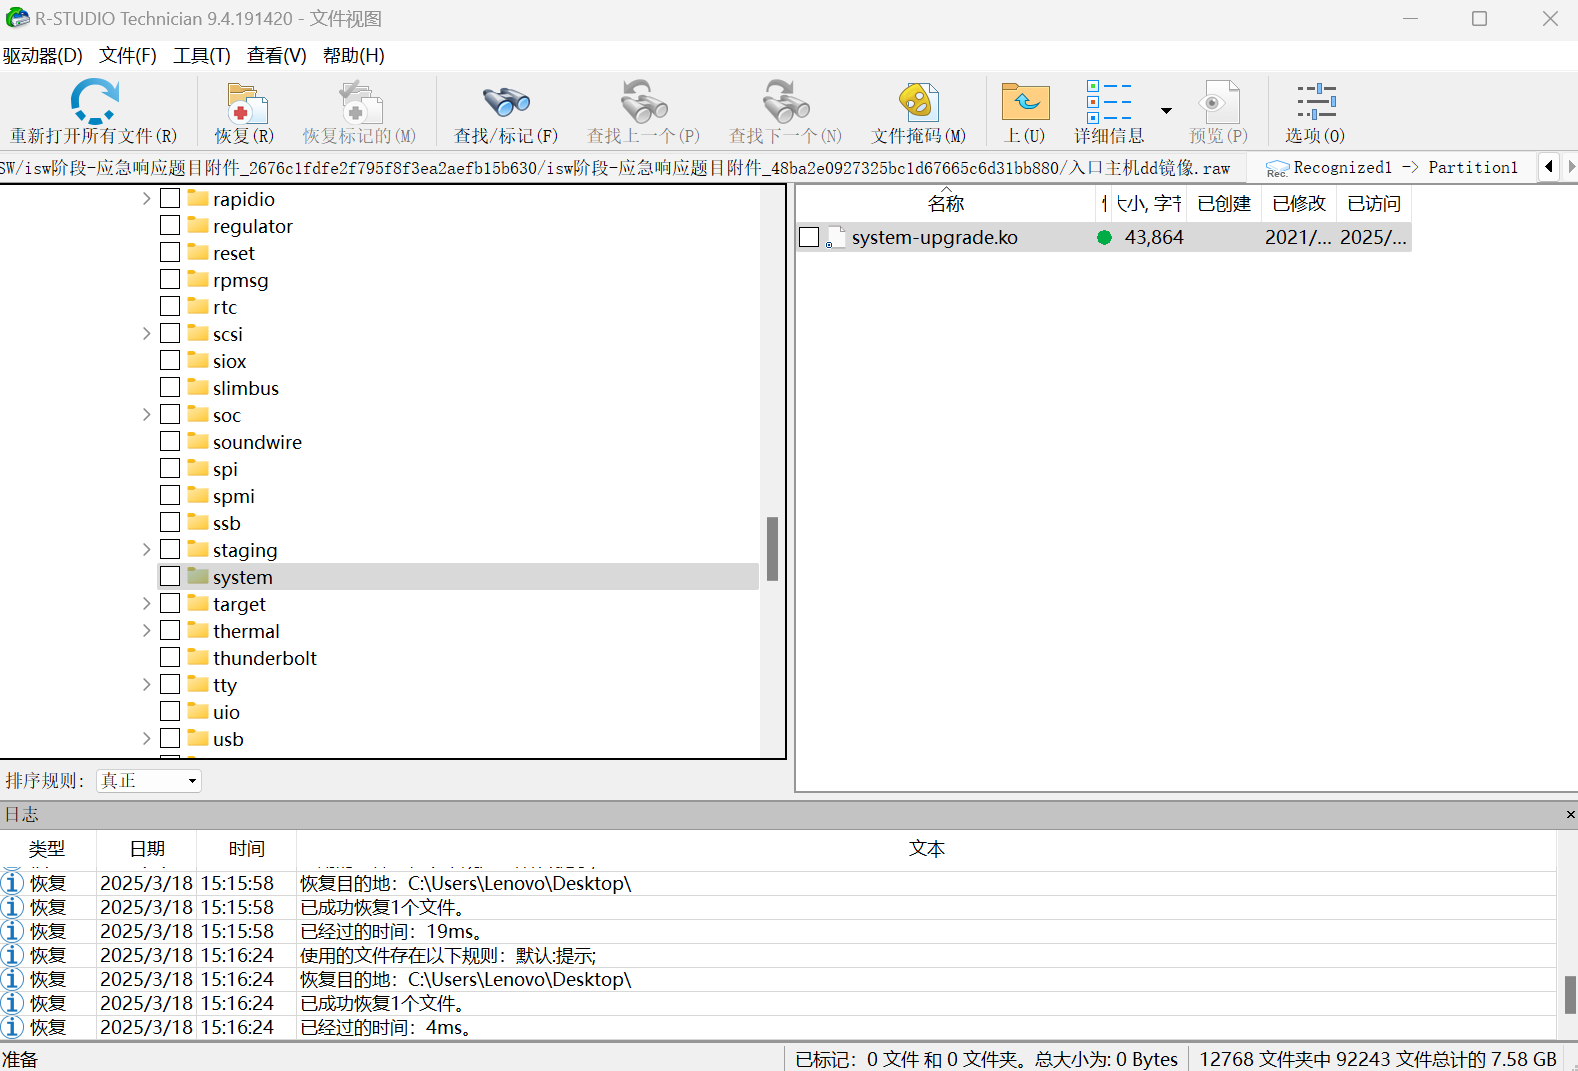Mark the system folder checkbox
The height and width of the screenshot is (1071, 1578).
170,576
